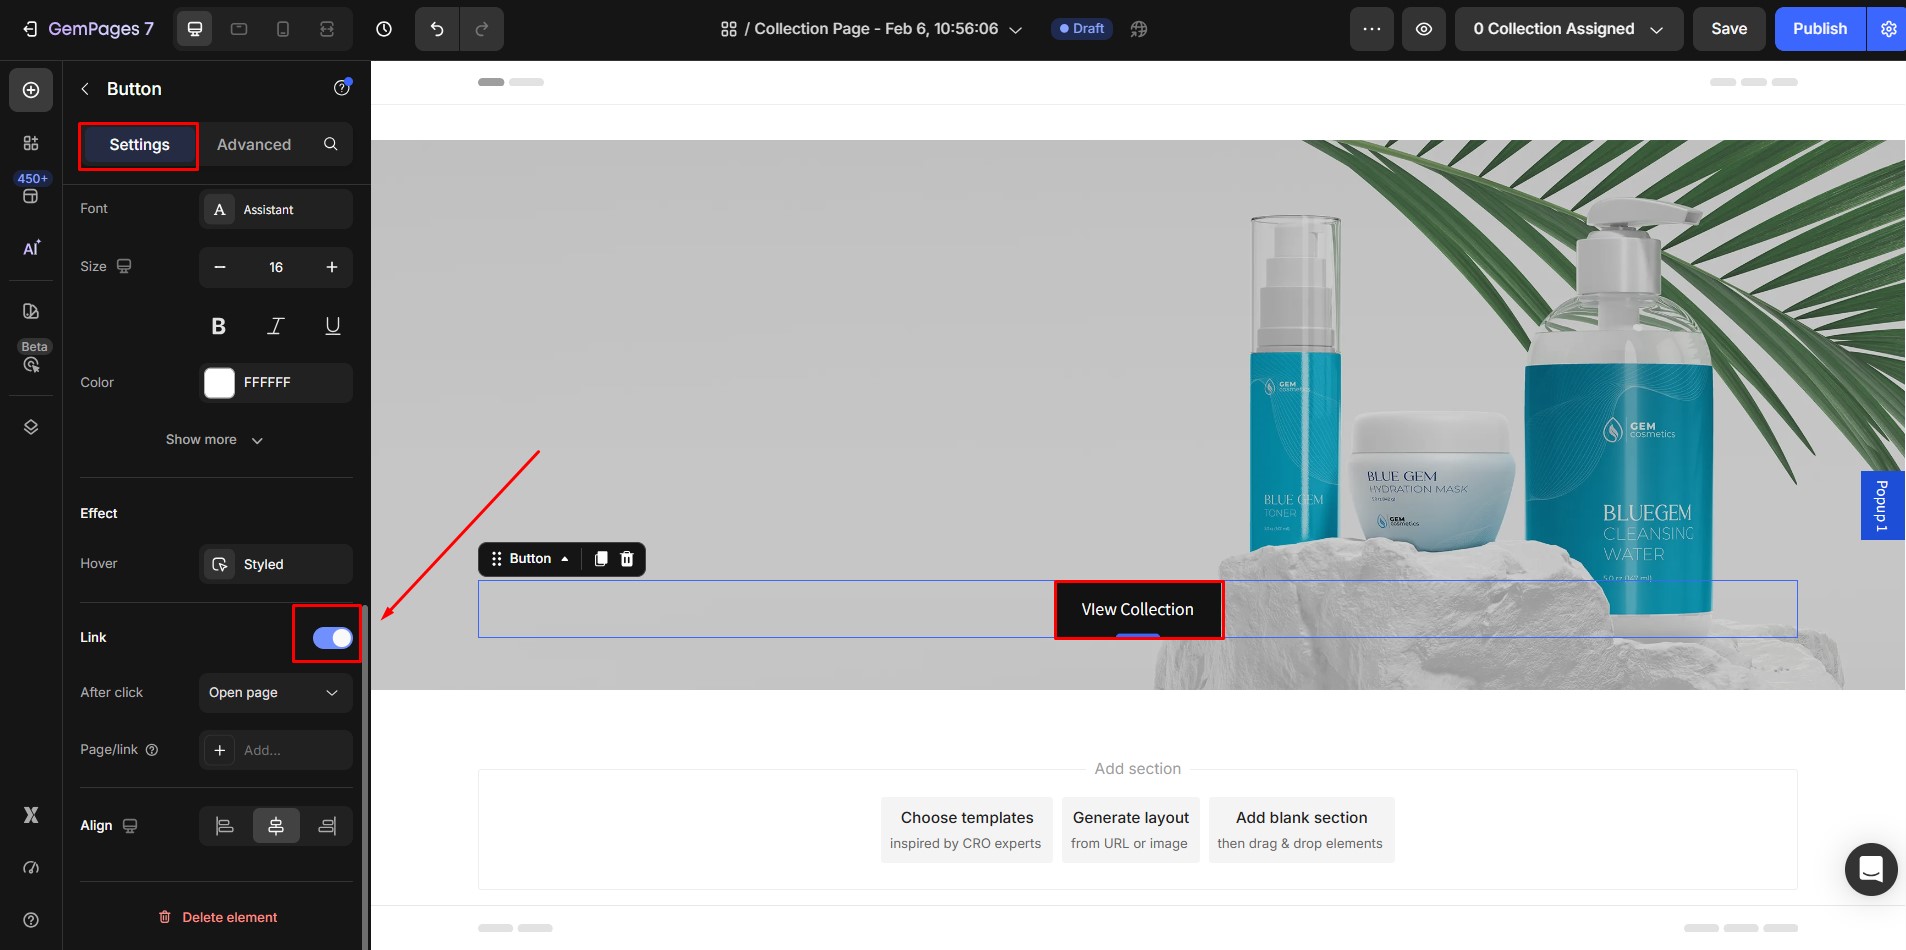Viewport: 1906px width, 950px height.
Task: Switch to the Advanced tab
Action: [254, 145]
